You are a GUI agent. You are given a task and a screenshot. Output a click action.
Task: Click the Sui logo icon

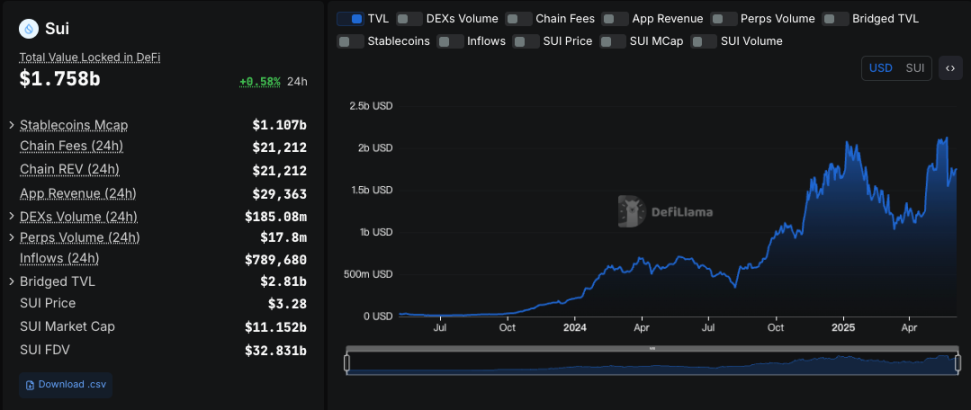28,28
